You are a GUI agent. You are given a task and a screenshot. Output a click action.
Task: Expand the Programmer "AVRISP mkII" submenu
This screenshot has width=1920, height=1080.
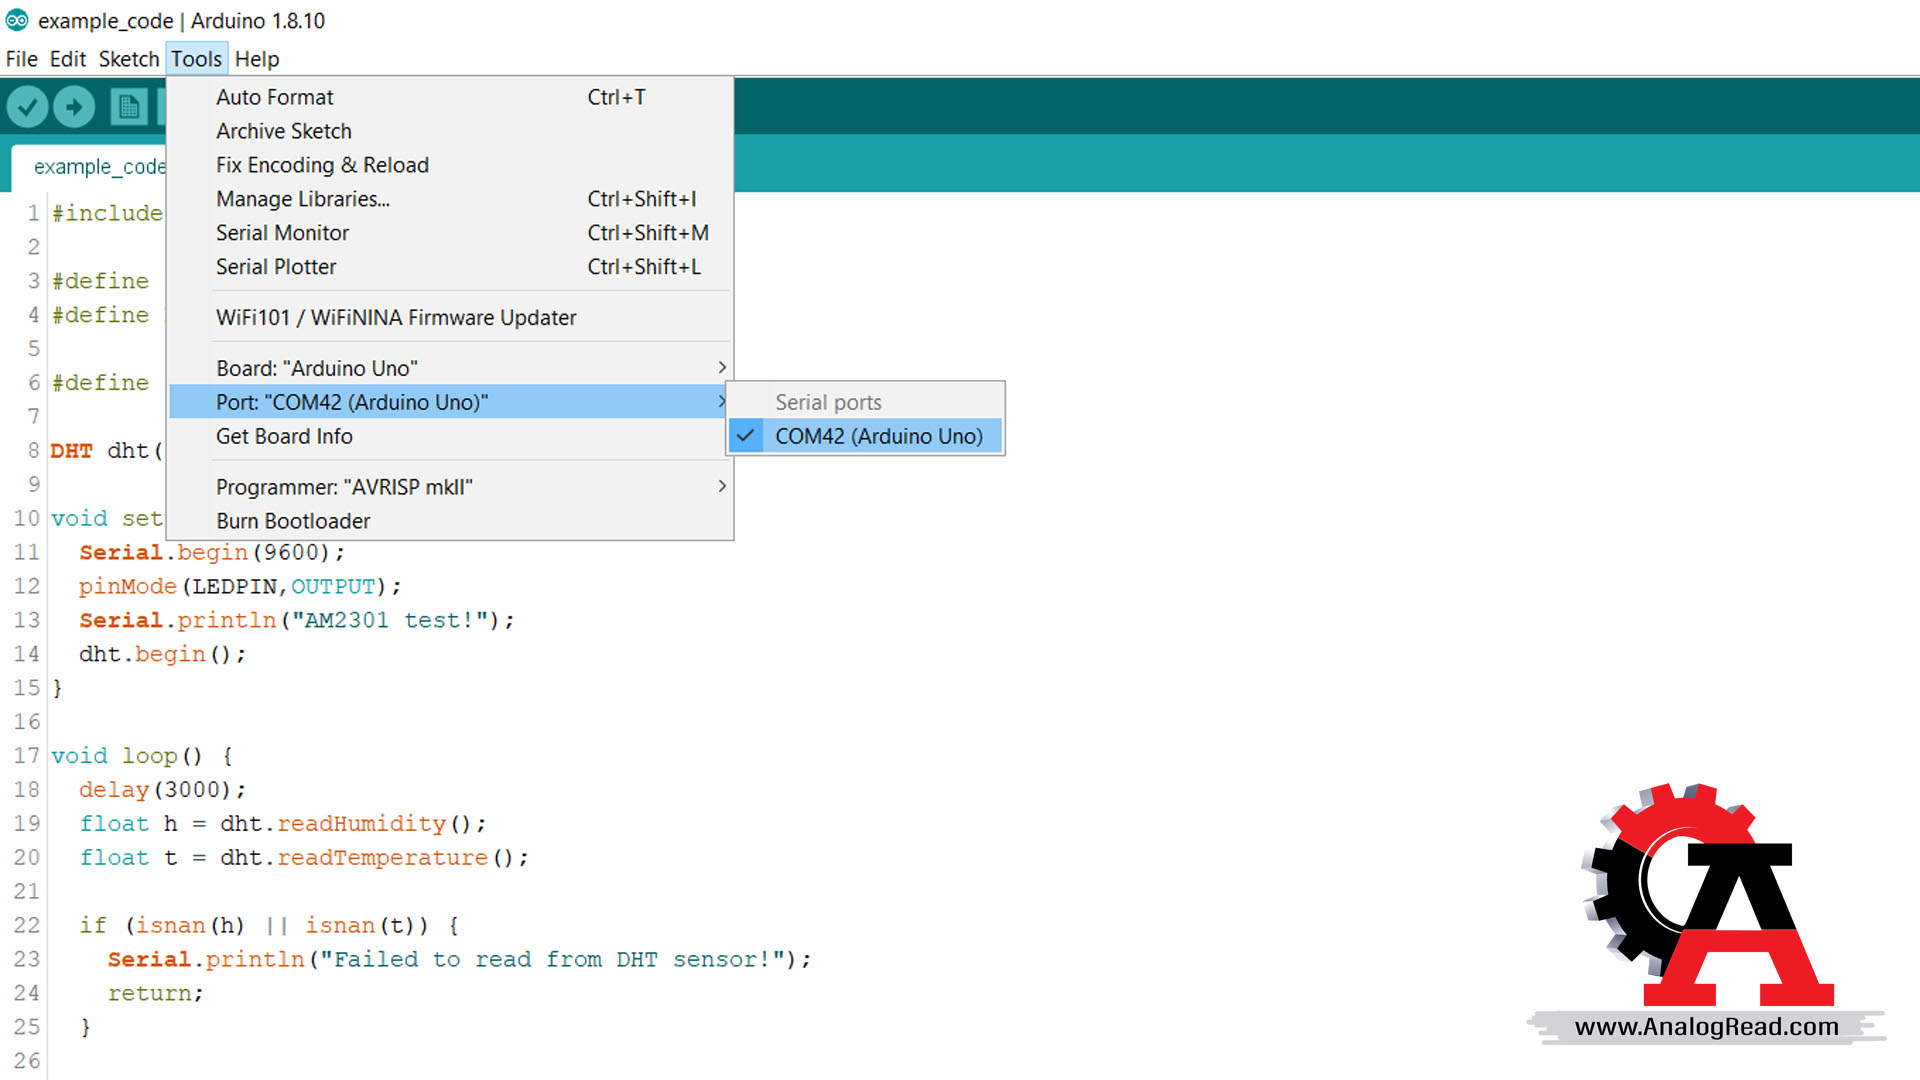point(451,487)
